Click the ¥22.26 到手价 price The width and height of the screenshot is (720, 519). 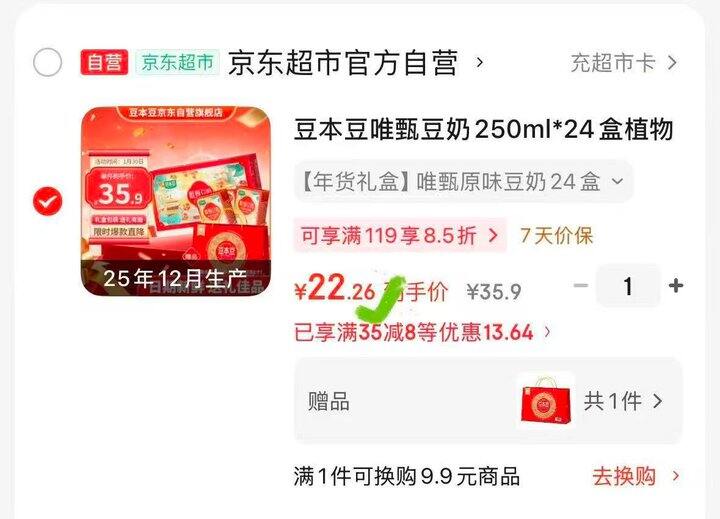(x=371, y=289)
